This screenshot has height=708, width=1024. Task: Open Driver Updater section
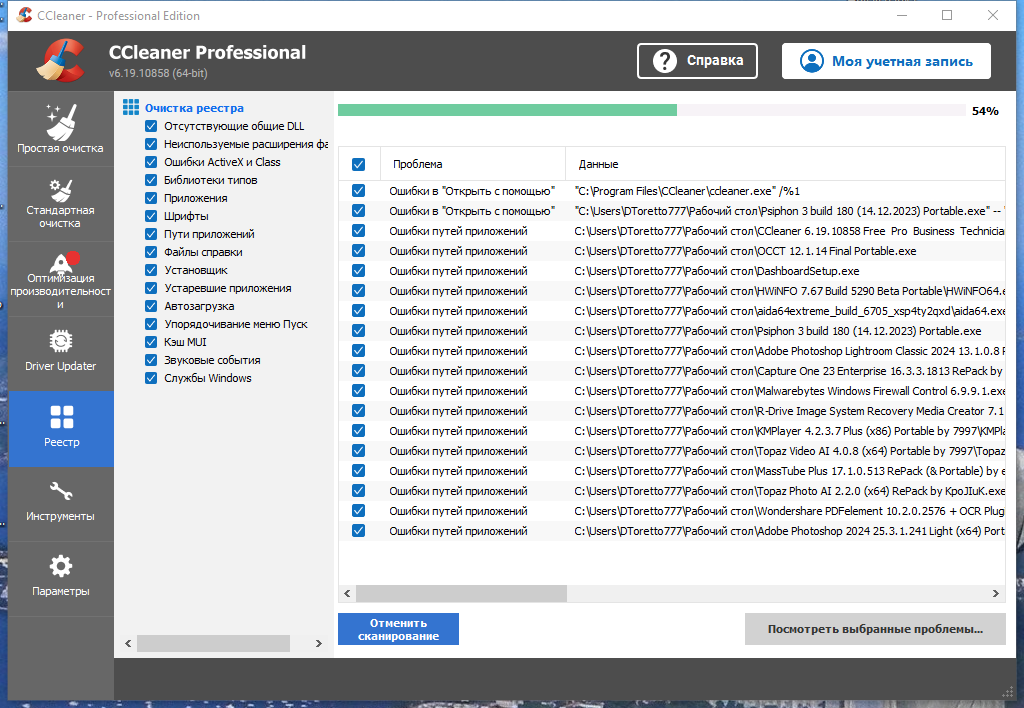61,354
